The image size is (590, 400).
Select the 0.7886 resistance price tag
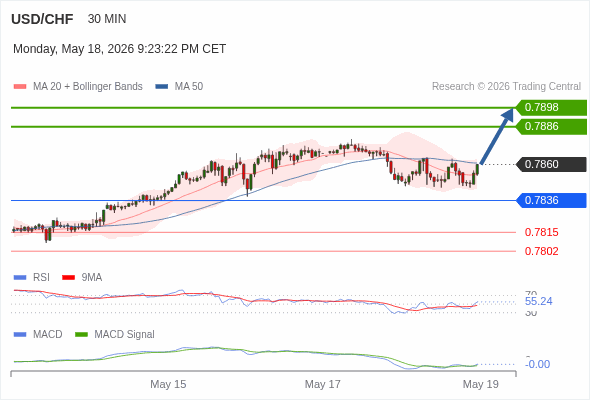coord(551,126)
